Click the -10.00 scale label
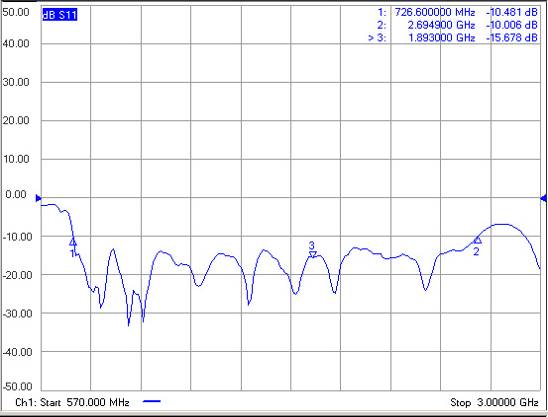This screenshot has width=548, height=417. pos(17,237)
